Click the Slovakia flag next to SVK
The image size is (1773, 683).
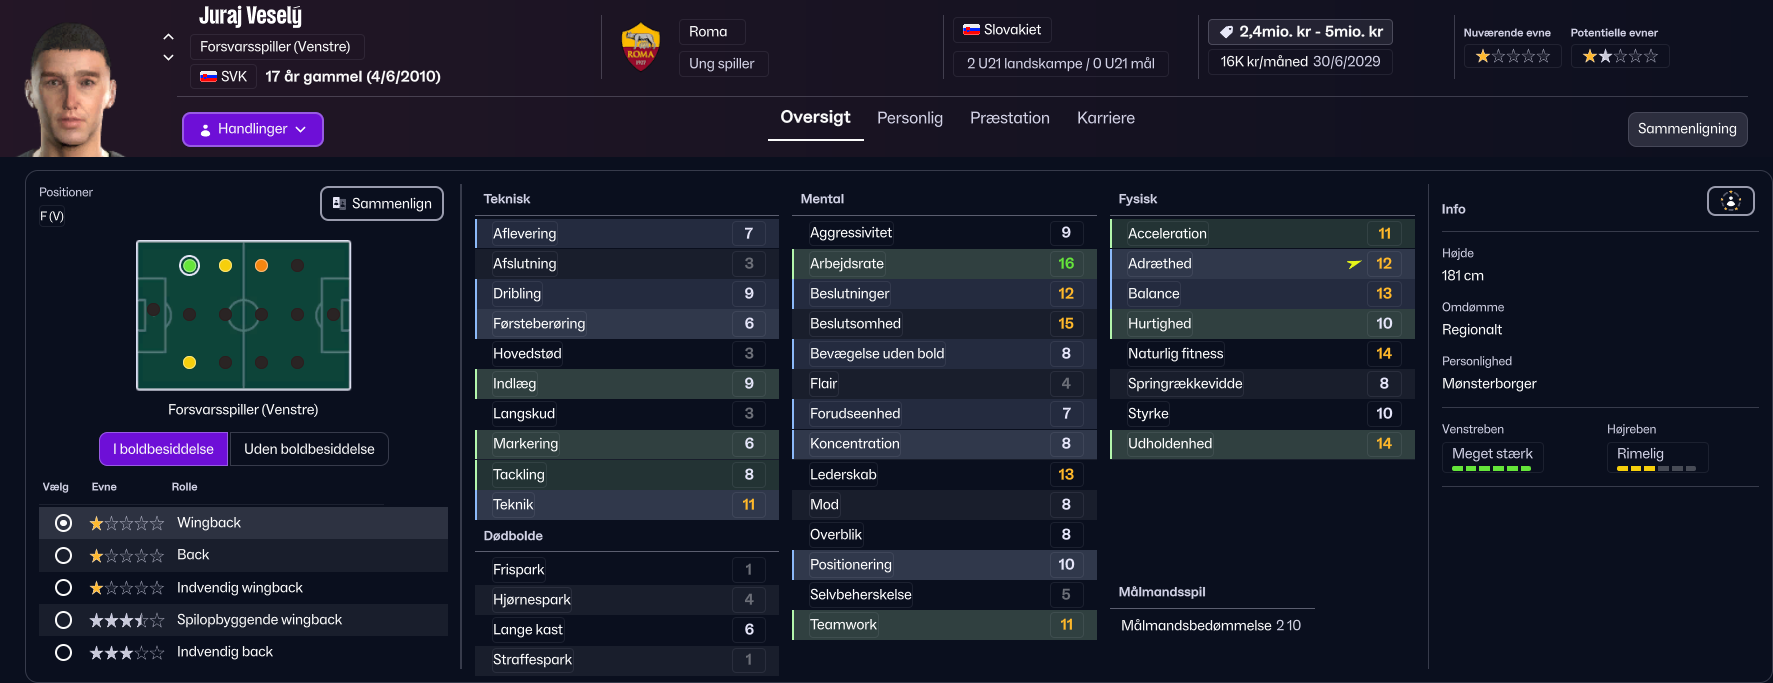click(209, 77)
